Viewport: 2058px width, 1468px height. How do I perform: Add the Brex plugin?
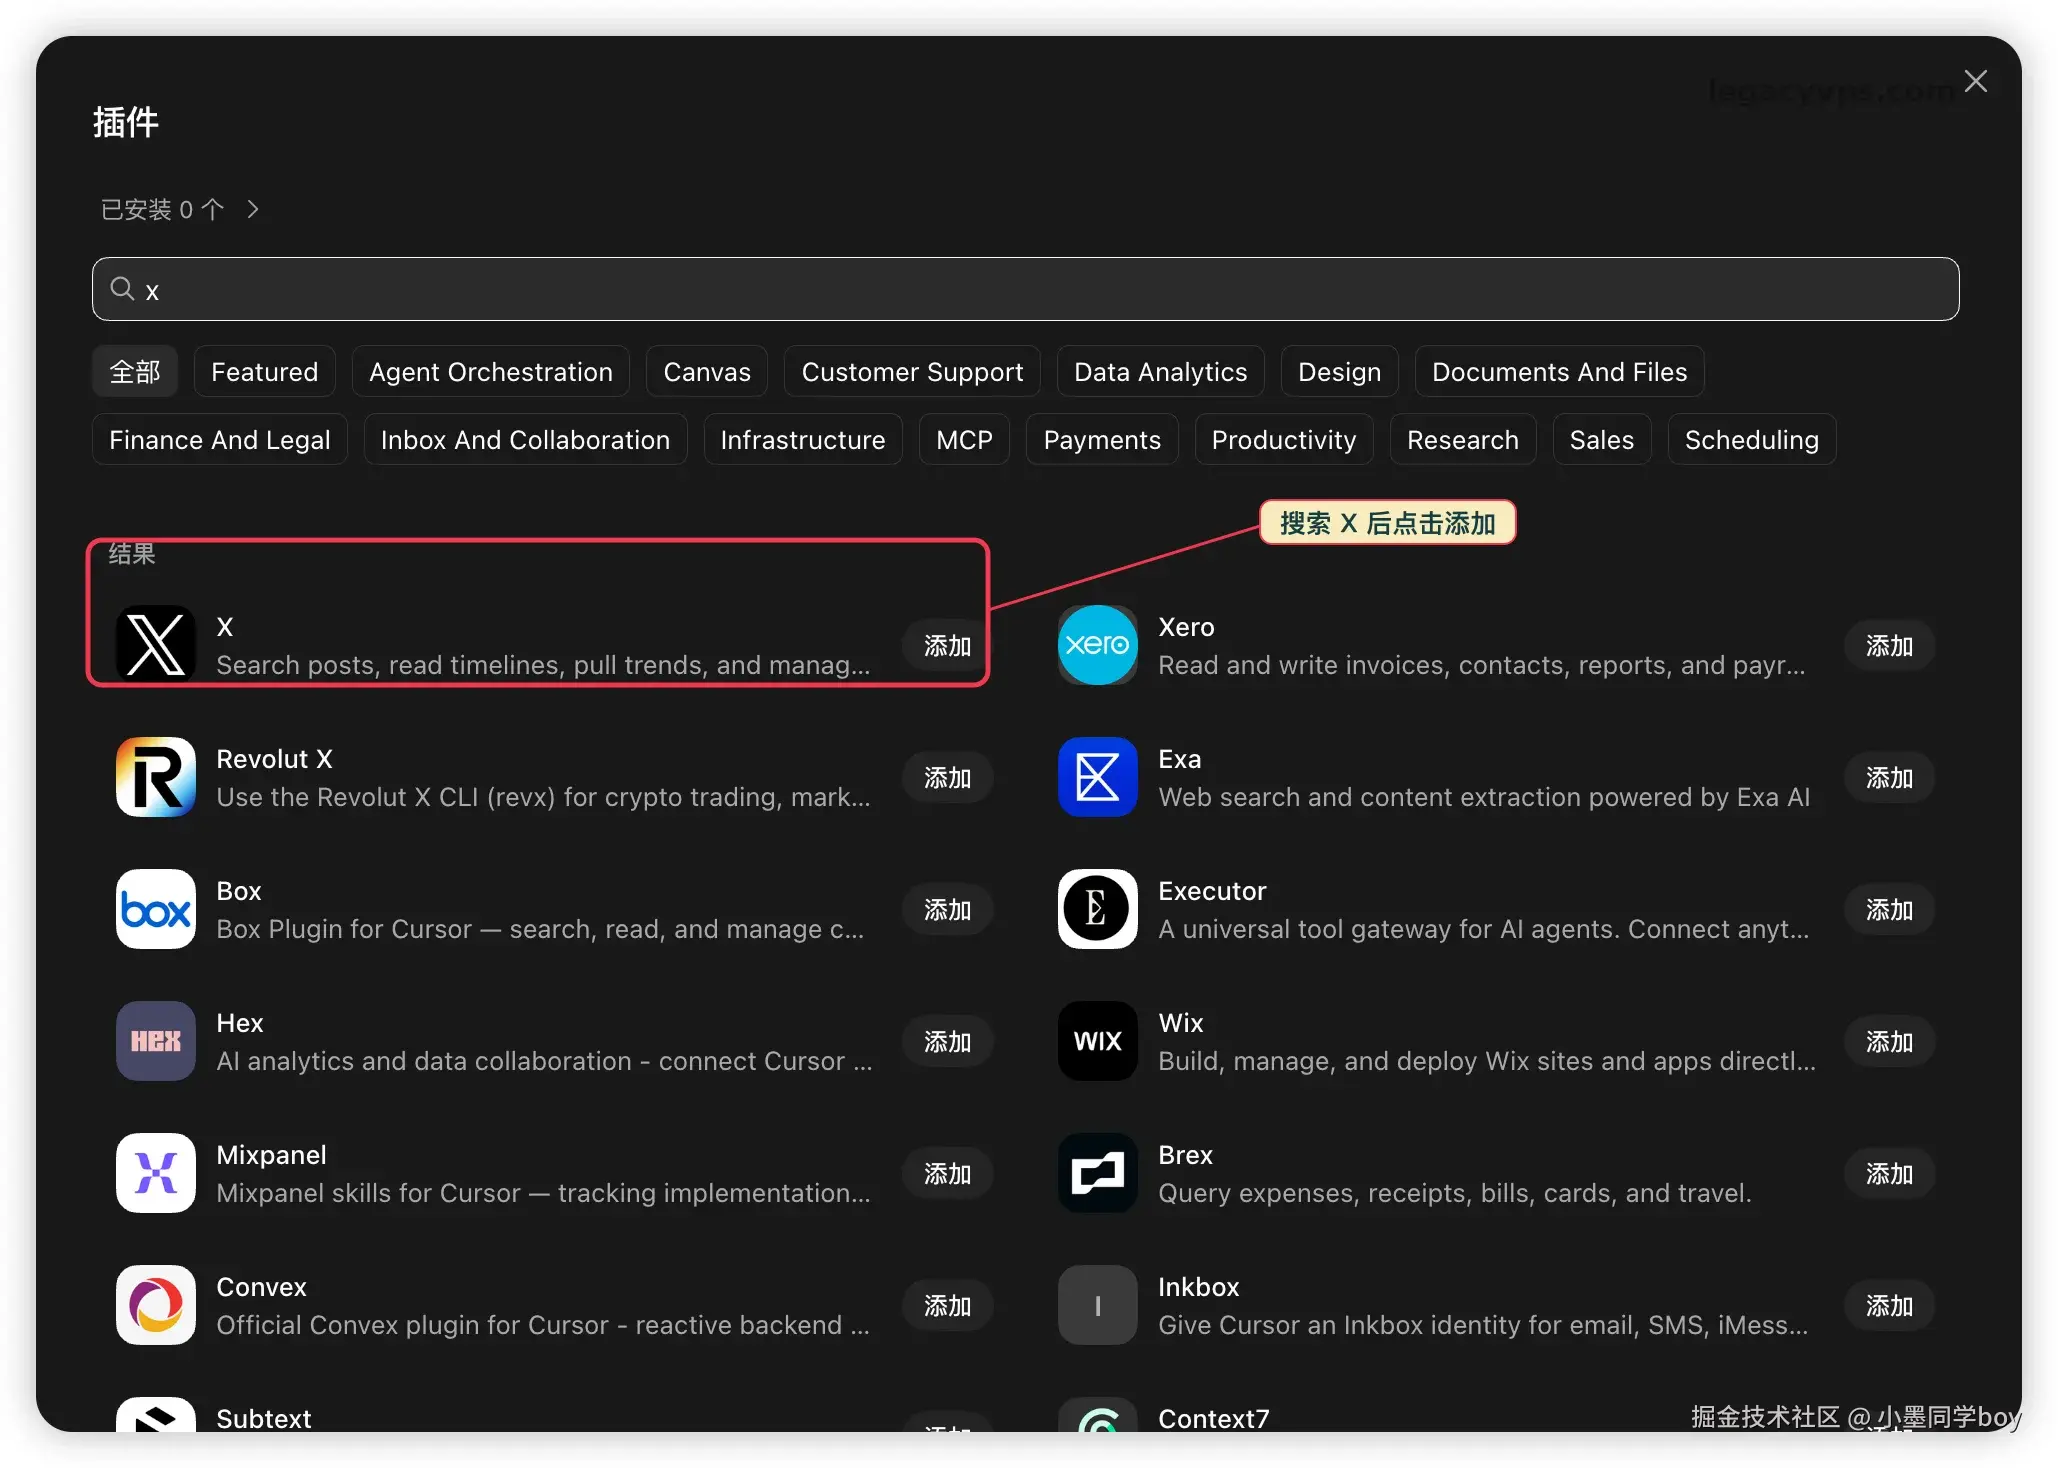coord(1889,1174)
